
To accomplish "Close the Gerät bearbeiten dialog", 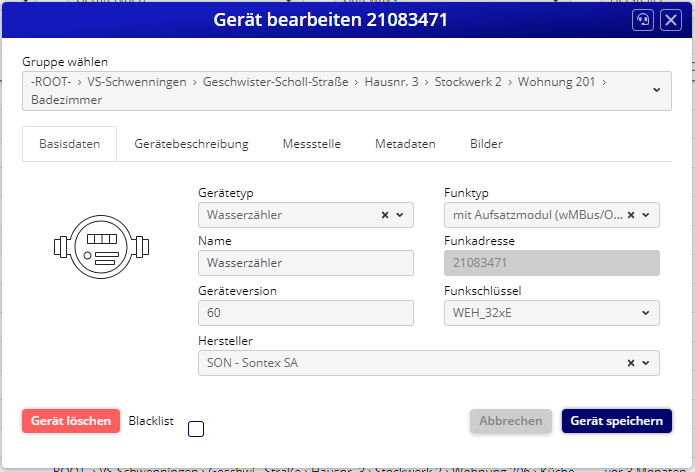I will coord(671,20).
